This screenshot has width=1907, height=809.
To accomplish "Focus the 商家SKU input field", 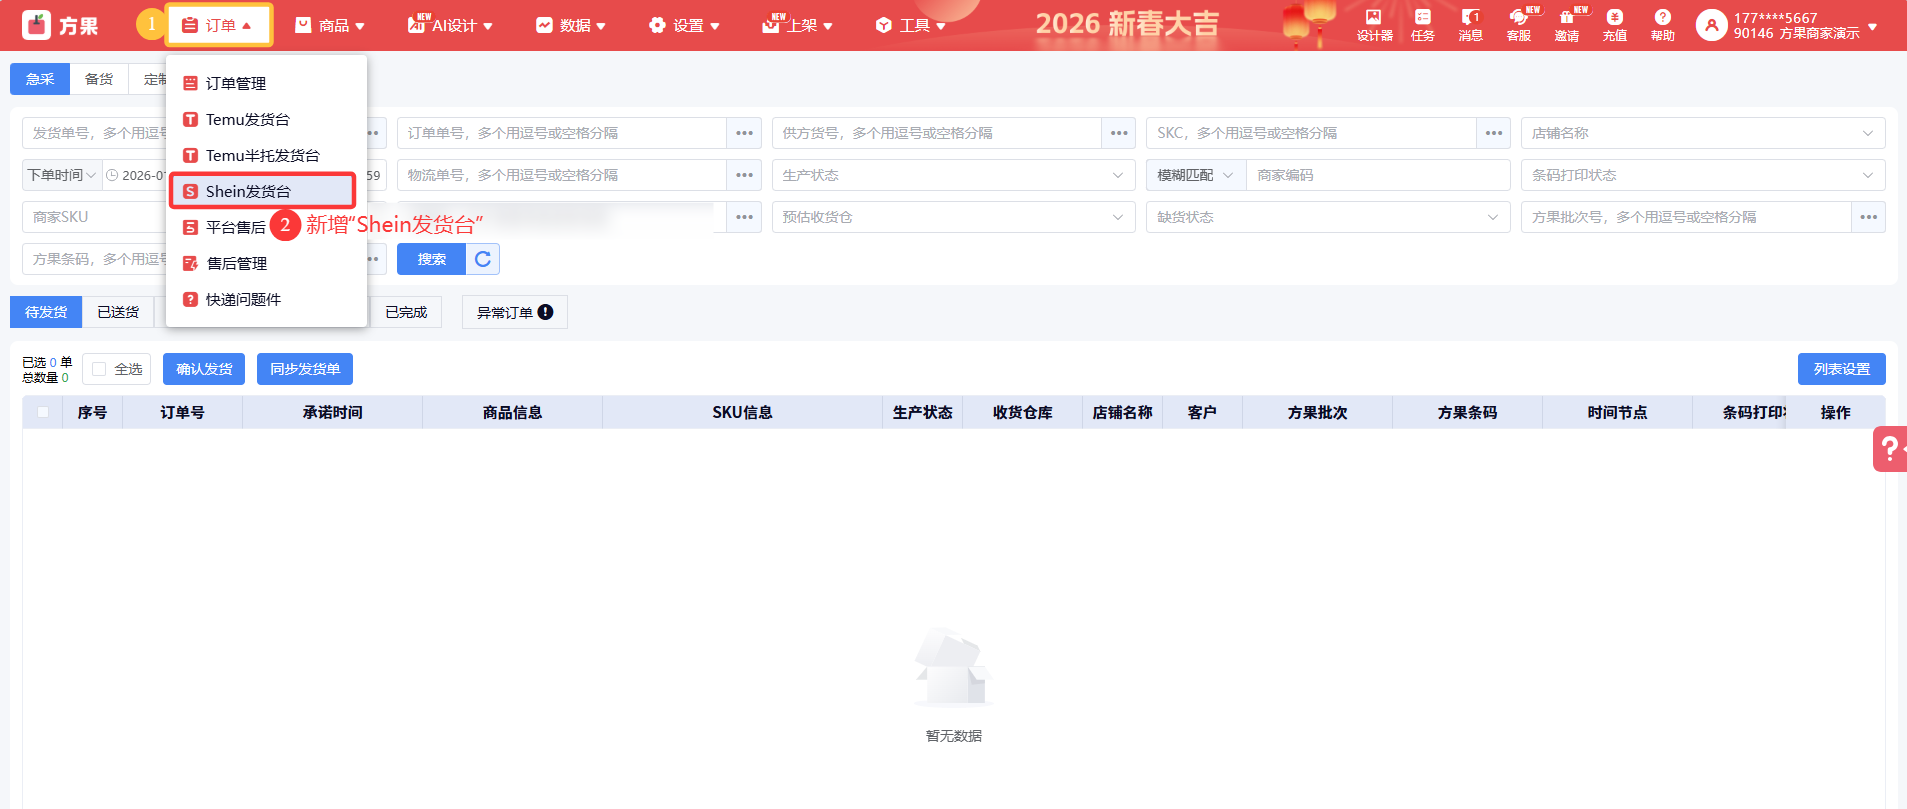I will (95, 217).
